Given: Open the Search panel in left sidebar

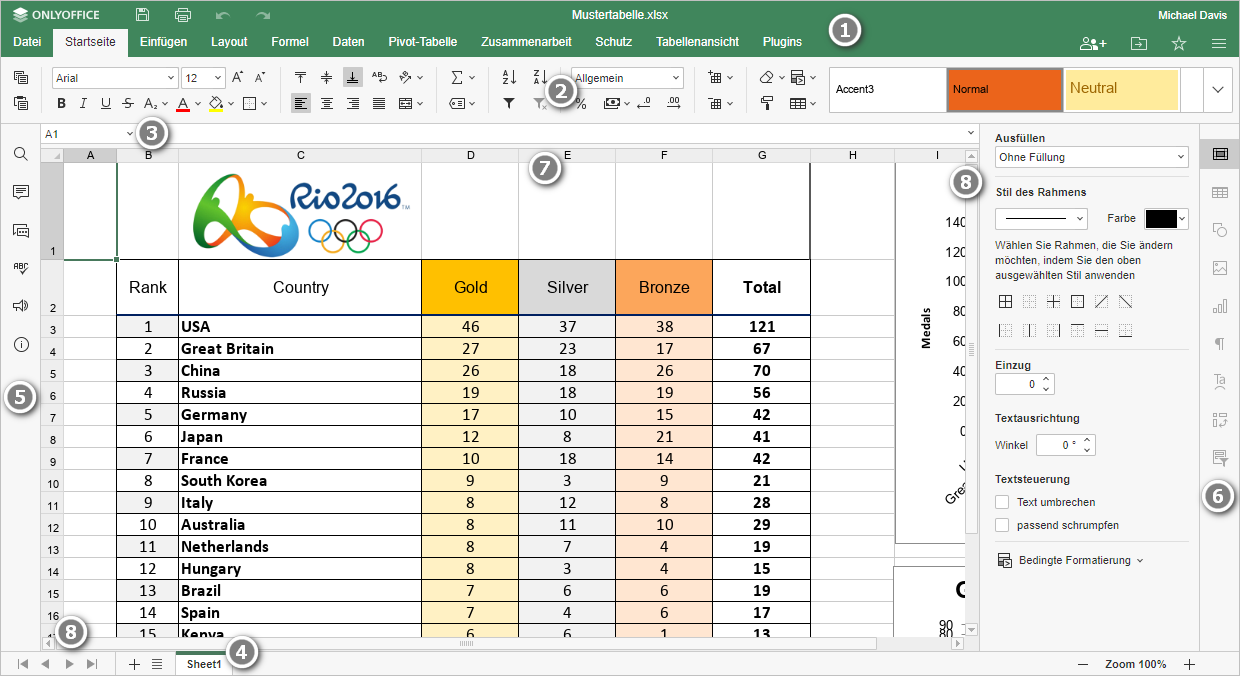Looking at the screenshot, I should pyautogui.click(x=20, y=154).
